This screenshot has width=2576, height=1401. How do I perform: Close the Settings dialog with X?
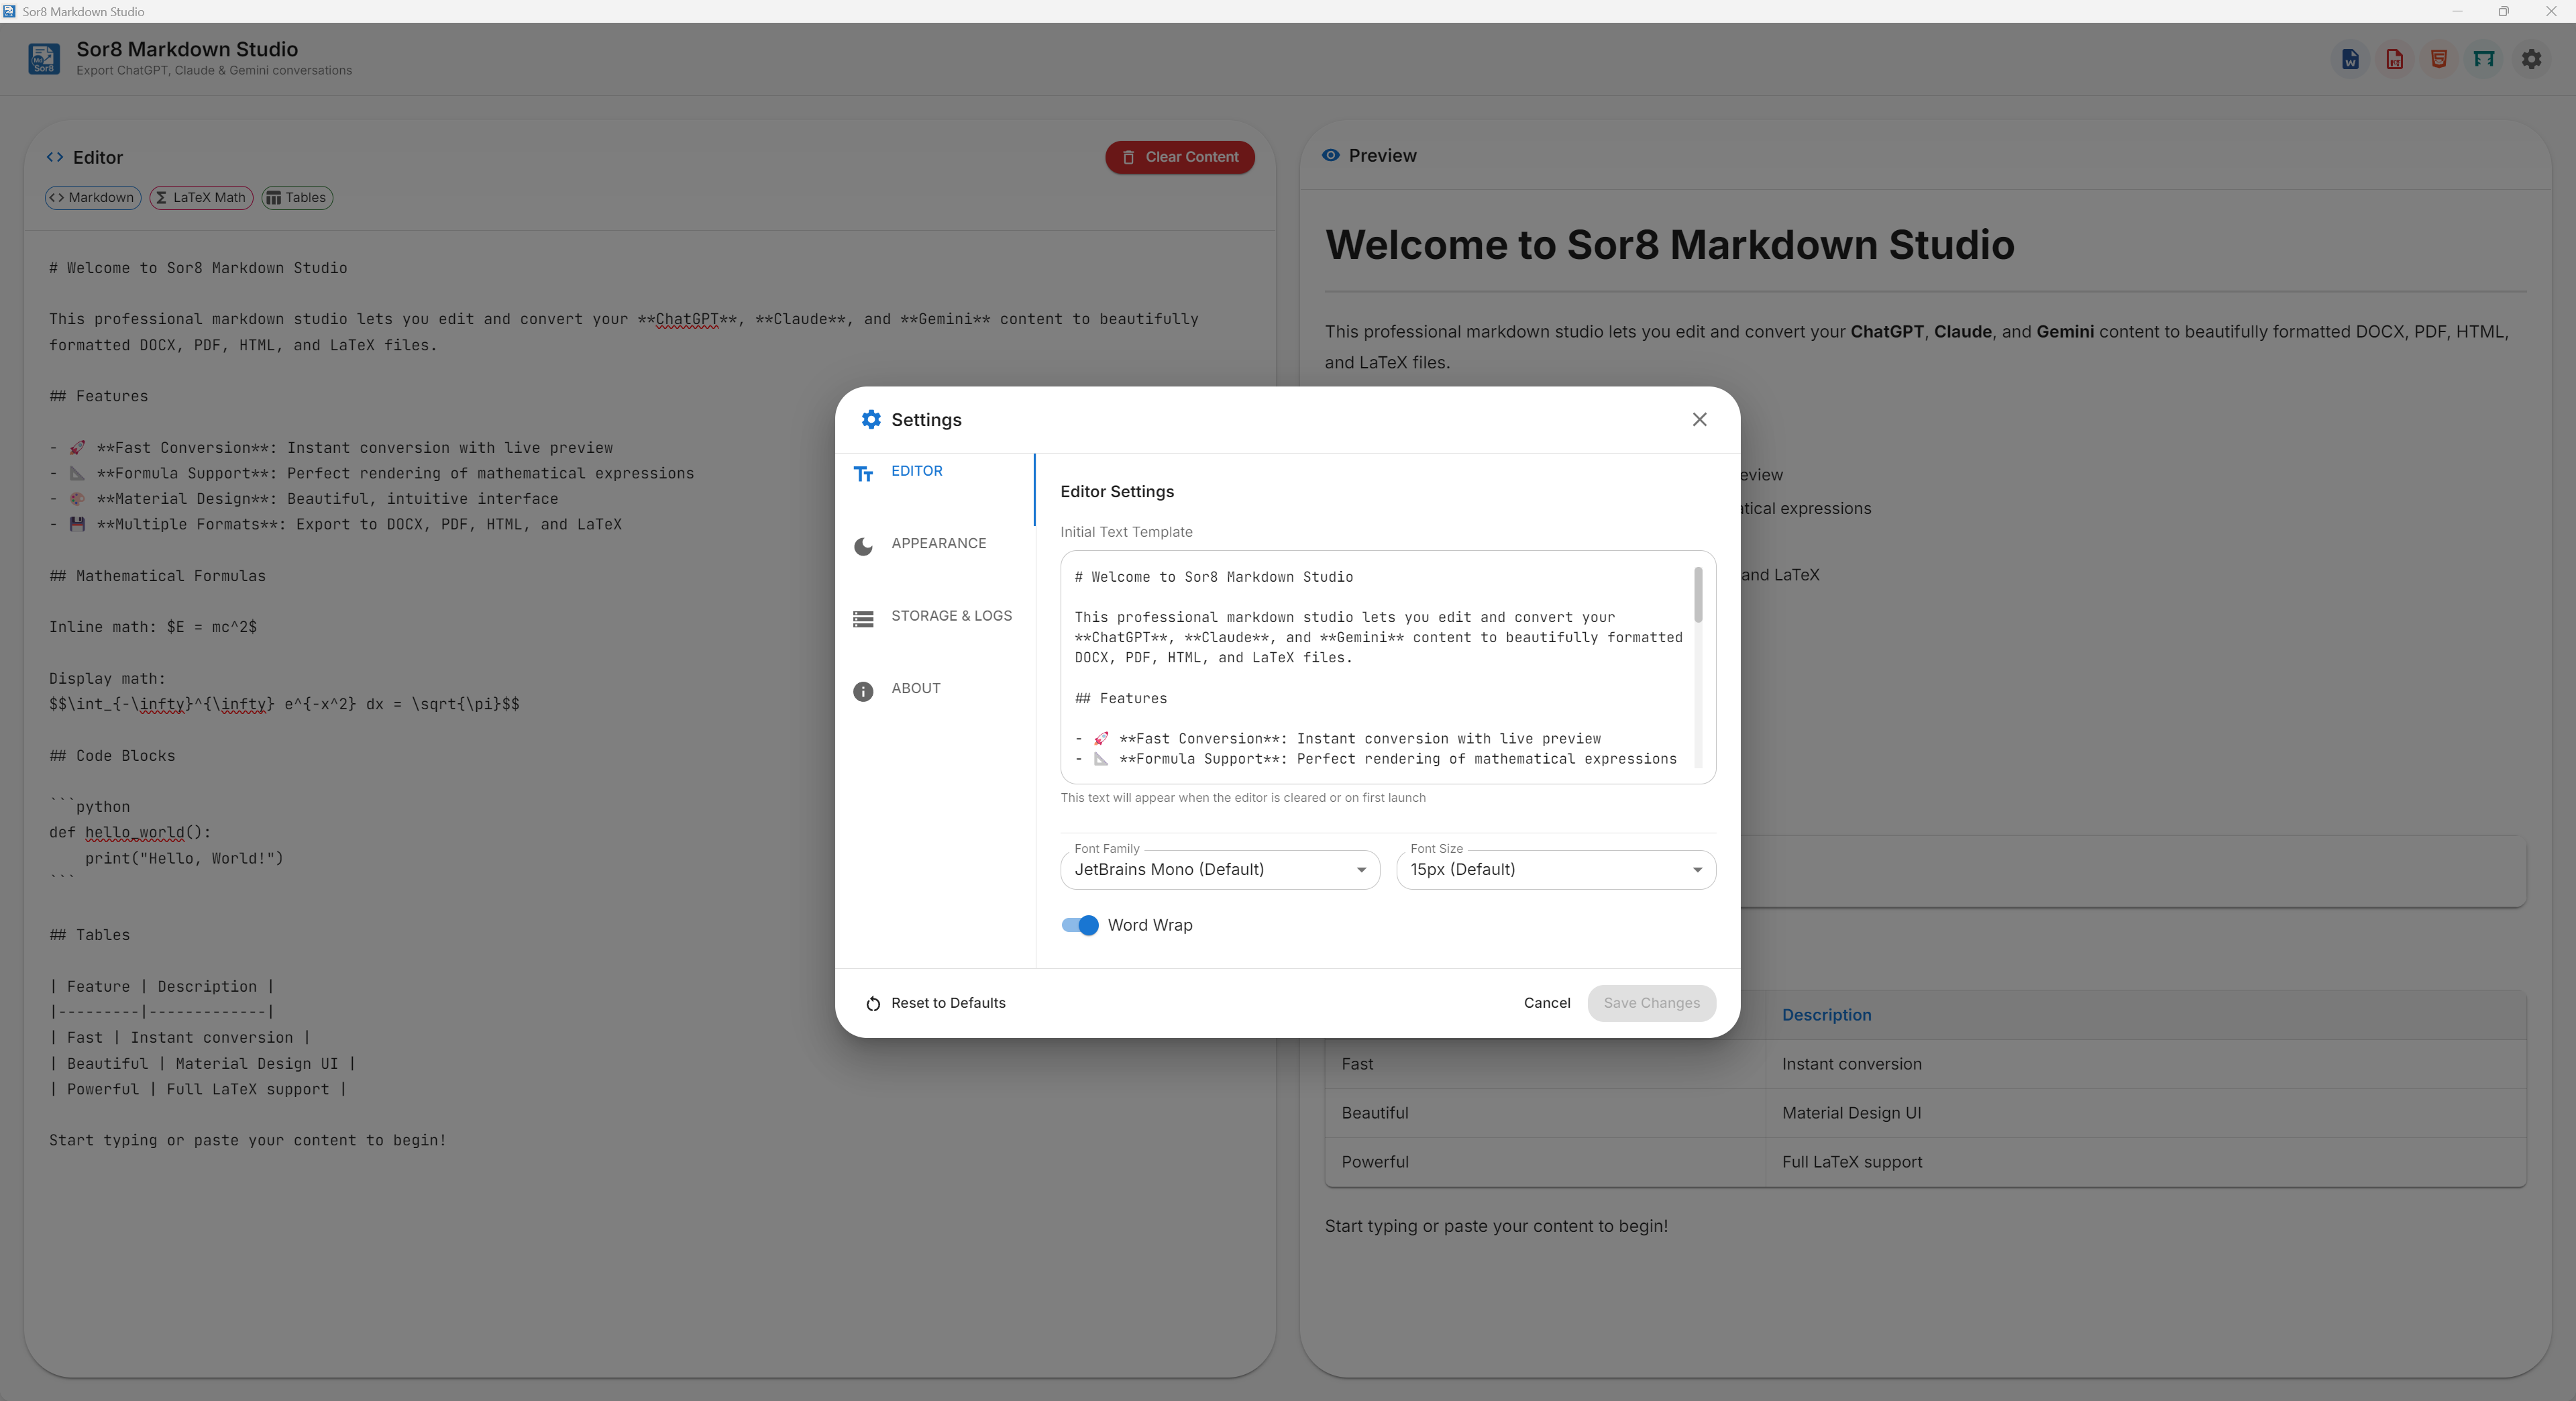[x=1699, y=419]
